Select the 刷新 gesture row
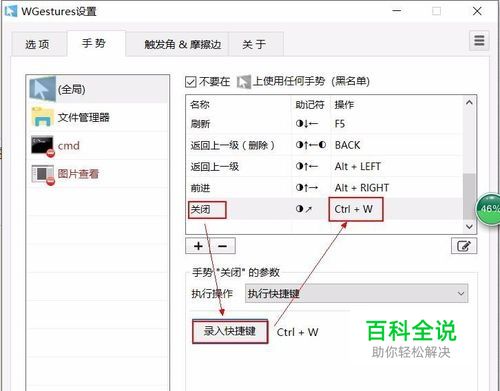Viewport: 500px width, 391px height. (x=324, y=124)
